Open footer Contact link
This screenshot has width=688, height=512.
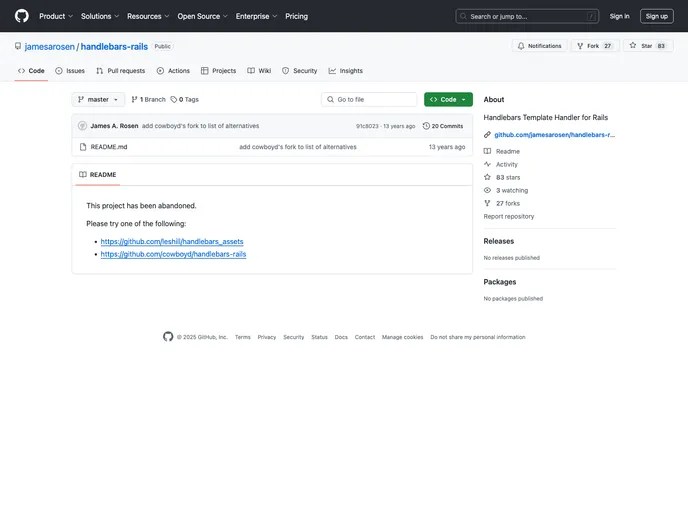pos(365,337)
